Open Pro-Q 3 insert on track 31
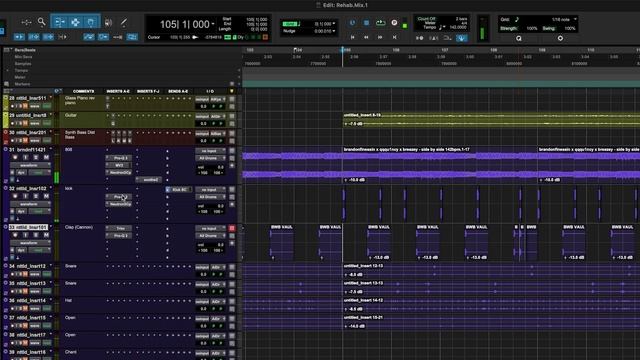This screenshot has width=640, height=360. (x=119, y=158)
